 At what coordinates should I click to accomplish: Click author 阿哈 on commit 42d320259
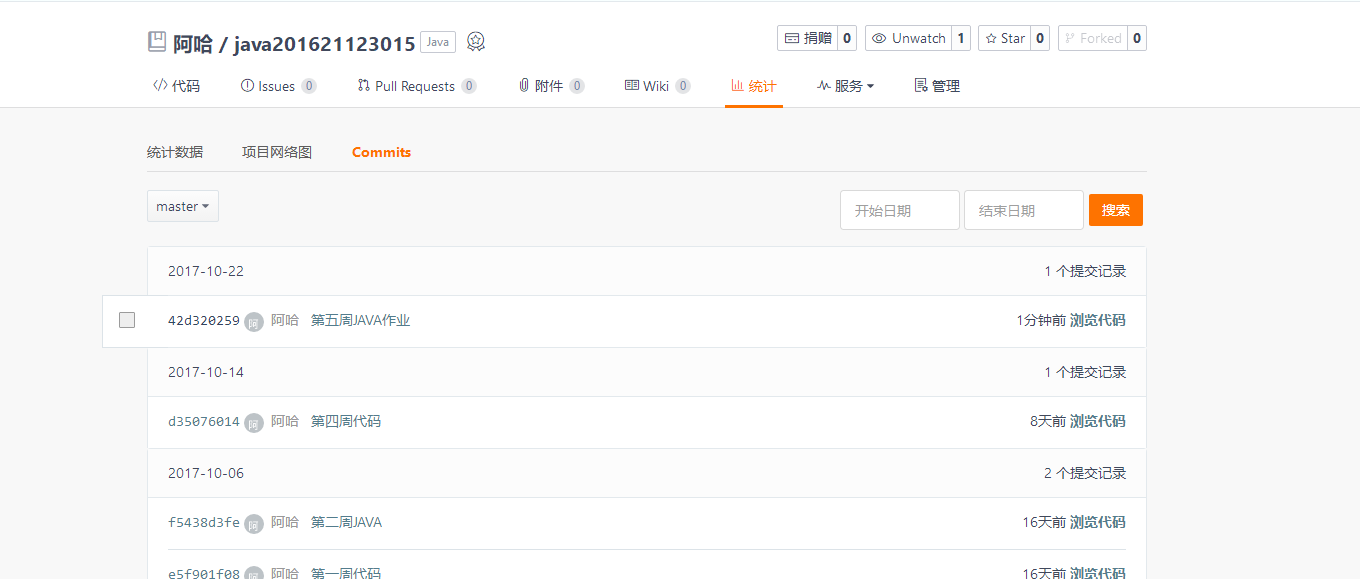pos(285,321)
